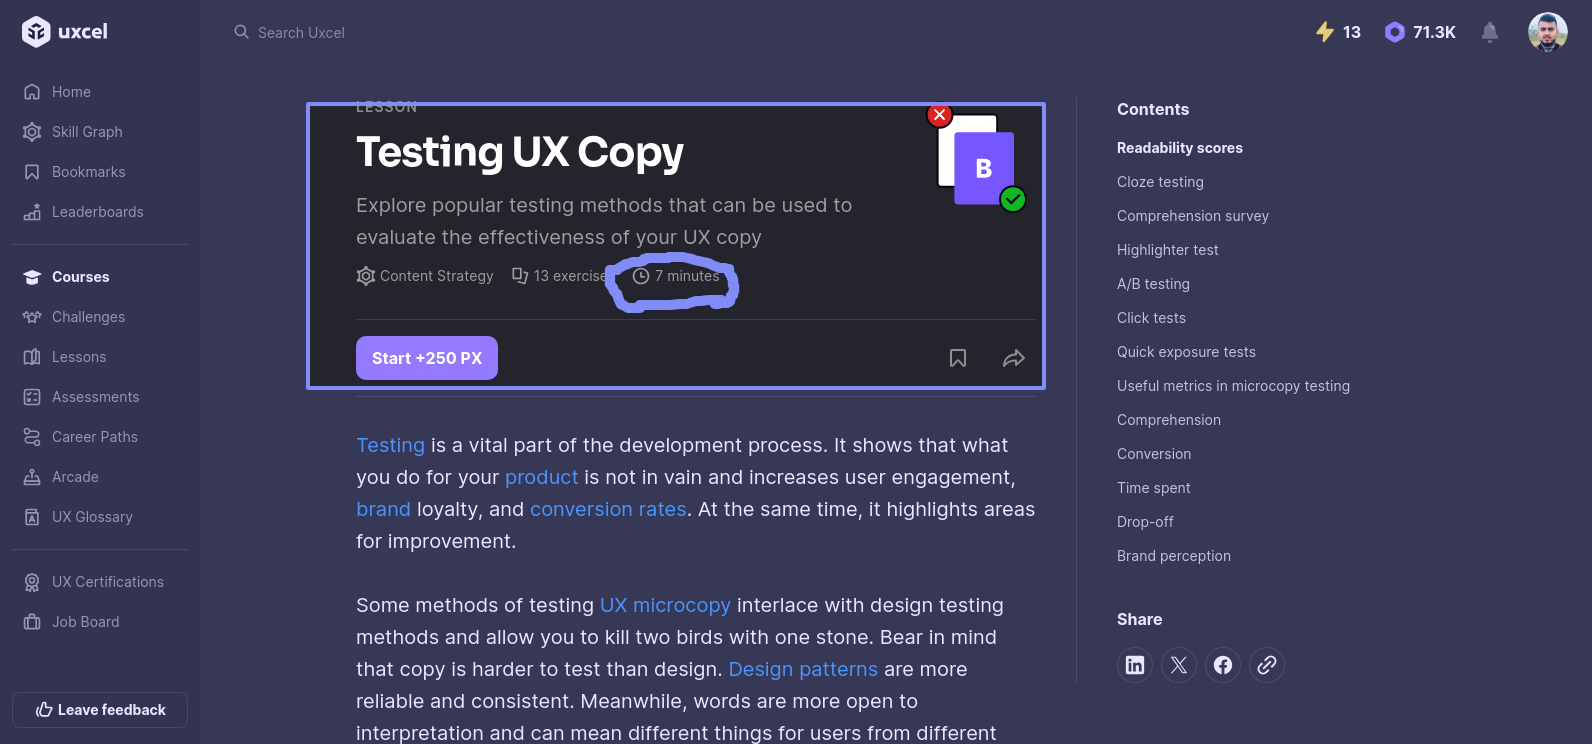Bookmark this lesson with the bookmark icon

click(x=957, y=358)
